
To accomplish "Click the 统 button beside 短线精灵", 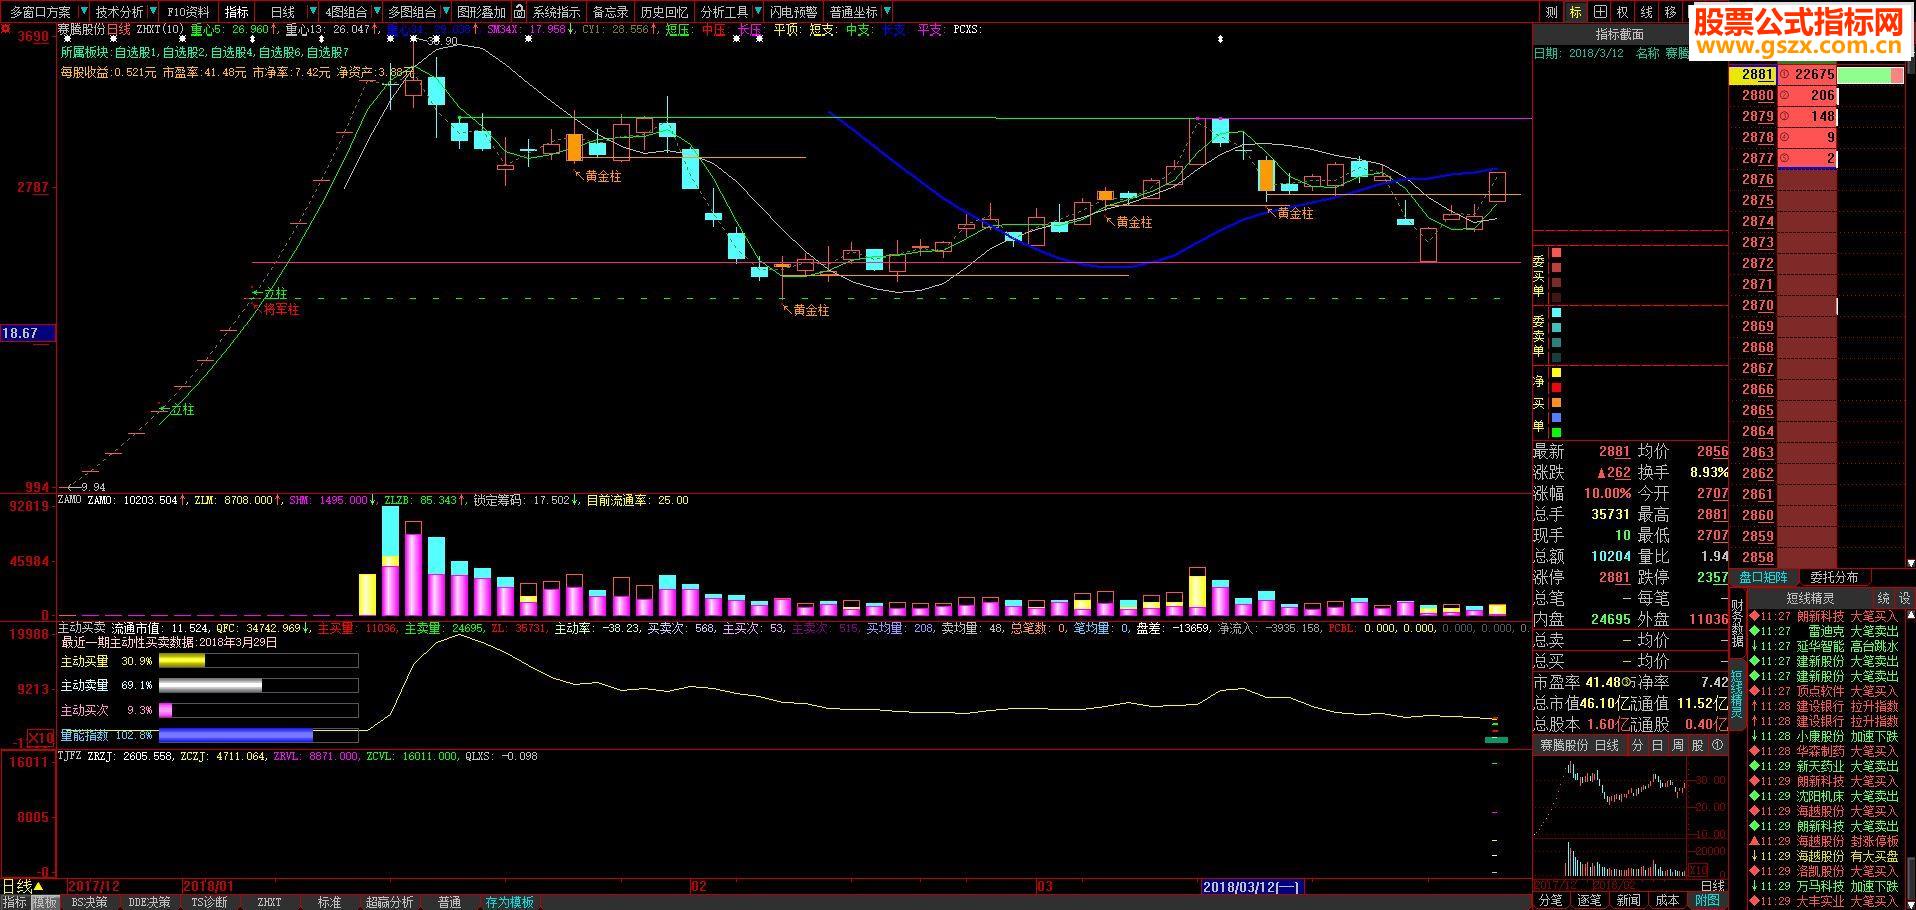I will point(1883,598).
